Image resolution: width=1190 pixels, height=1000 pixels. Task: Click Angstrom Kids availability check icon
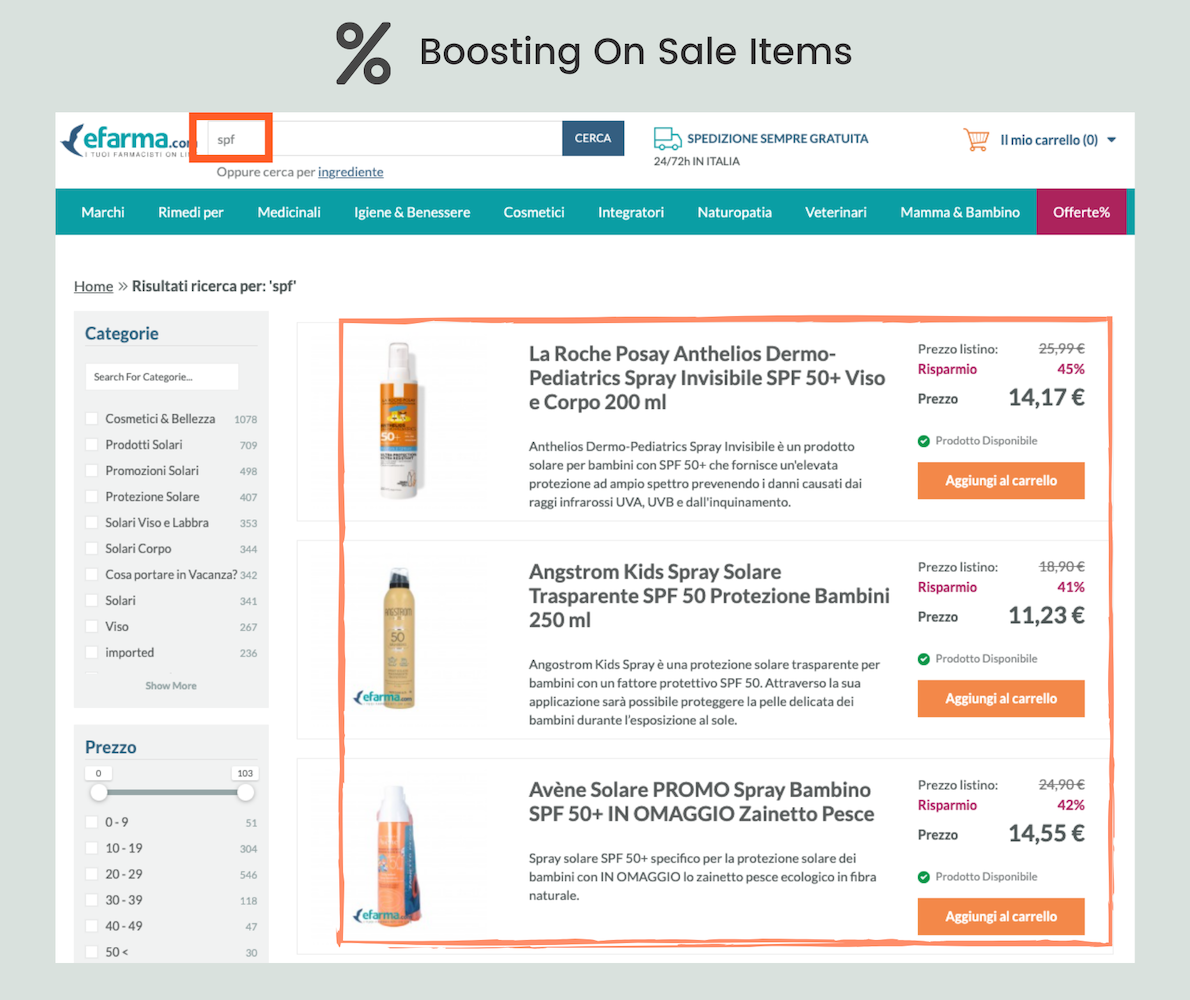924,659
